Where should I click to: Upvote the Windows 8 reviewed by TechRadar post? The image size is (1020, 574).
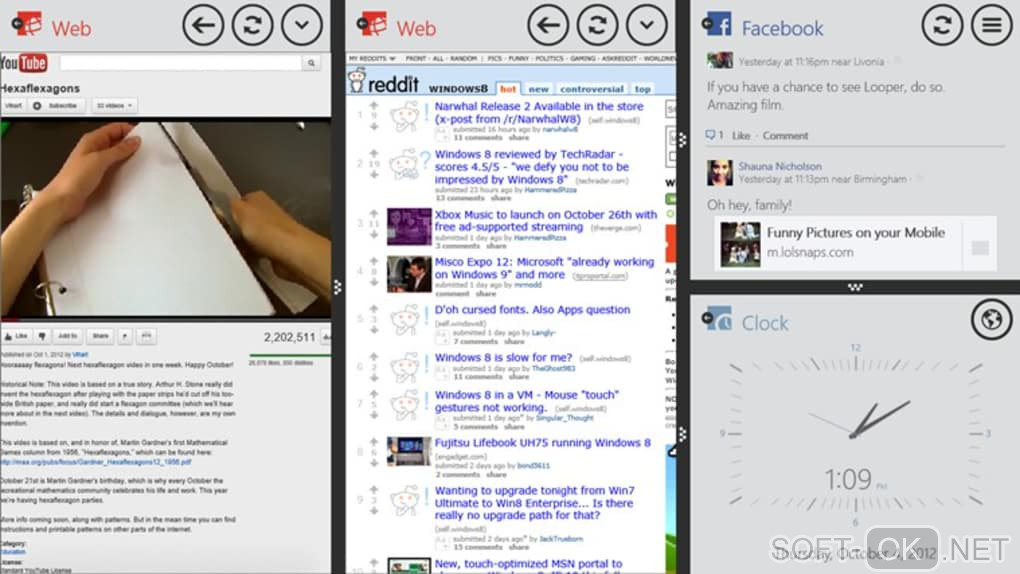[x=374, y=153]
